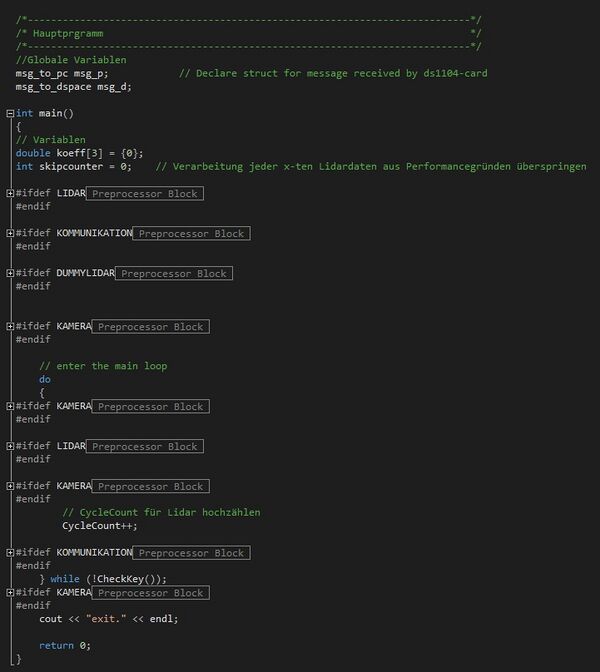The height and width of the screenshot is (672, 600).
Task: Expand the first #ifdef LIDAR block below skipcounter
Action: pos(9,193)
